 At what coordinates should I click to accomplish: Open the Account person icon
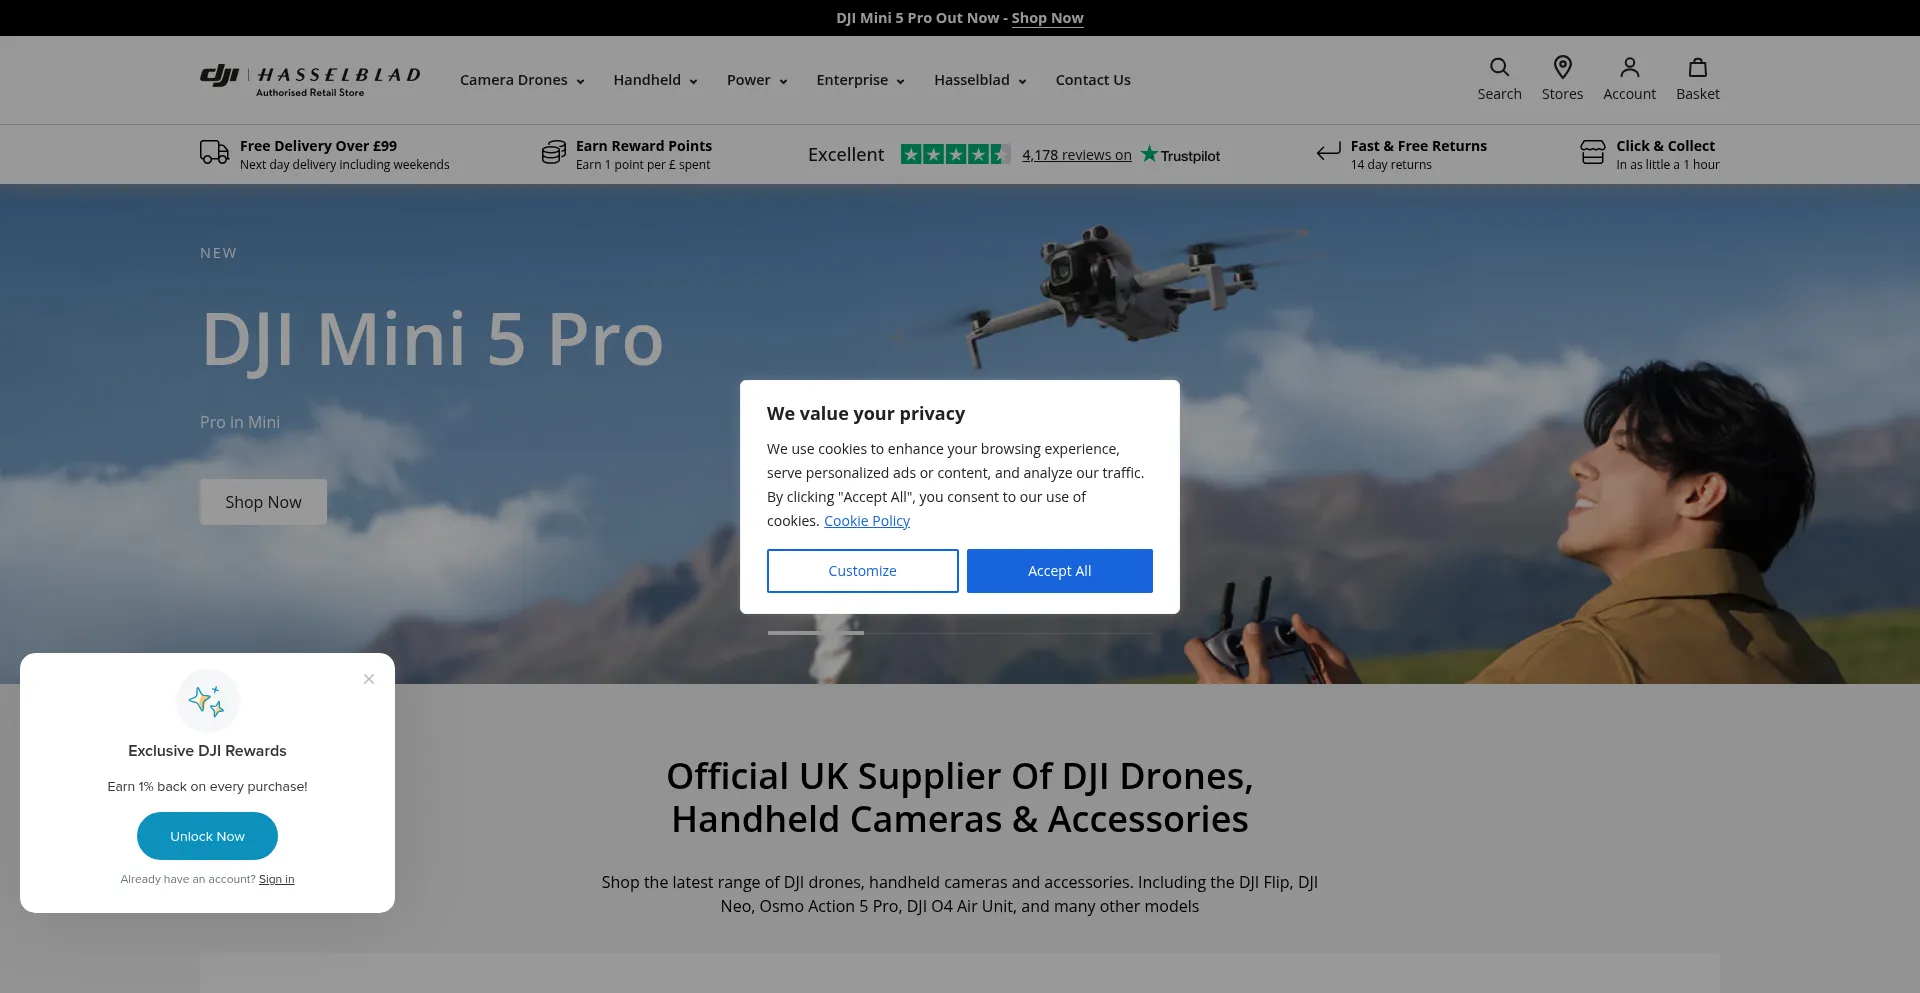[1629, 67]
